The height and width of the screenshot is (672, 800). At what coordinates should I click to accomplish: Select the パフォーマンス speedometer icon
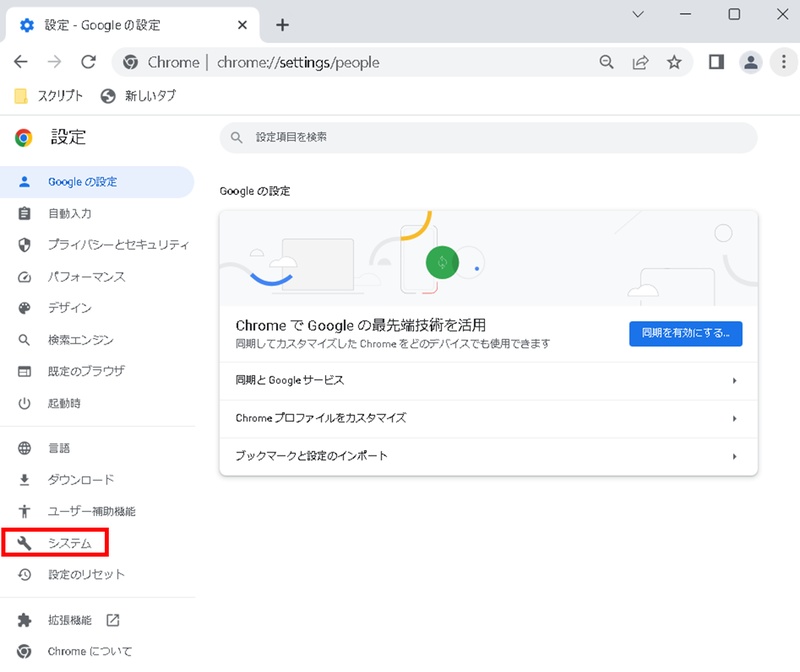[x=22, y=276]
